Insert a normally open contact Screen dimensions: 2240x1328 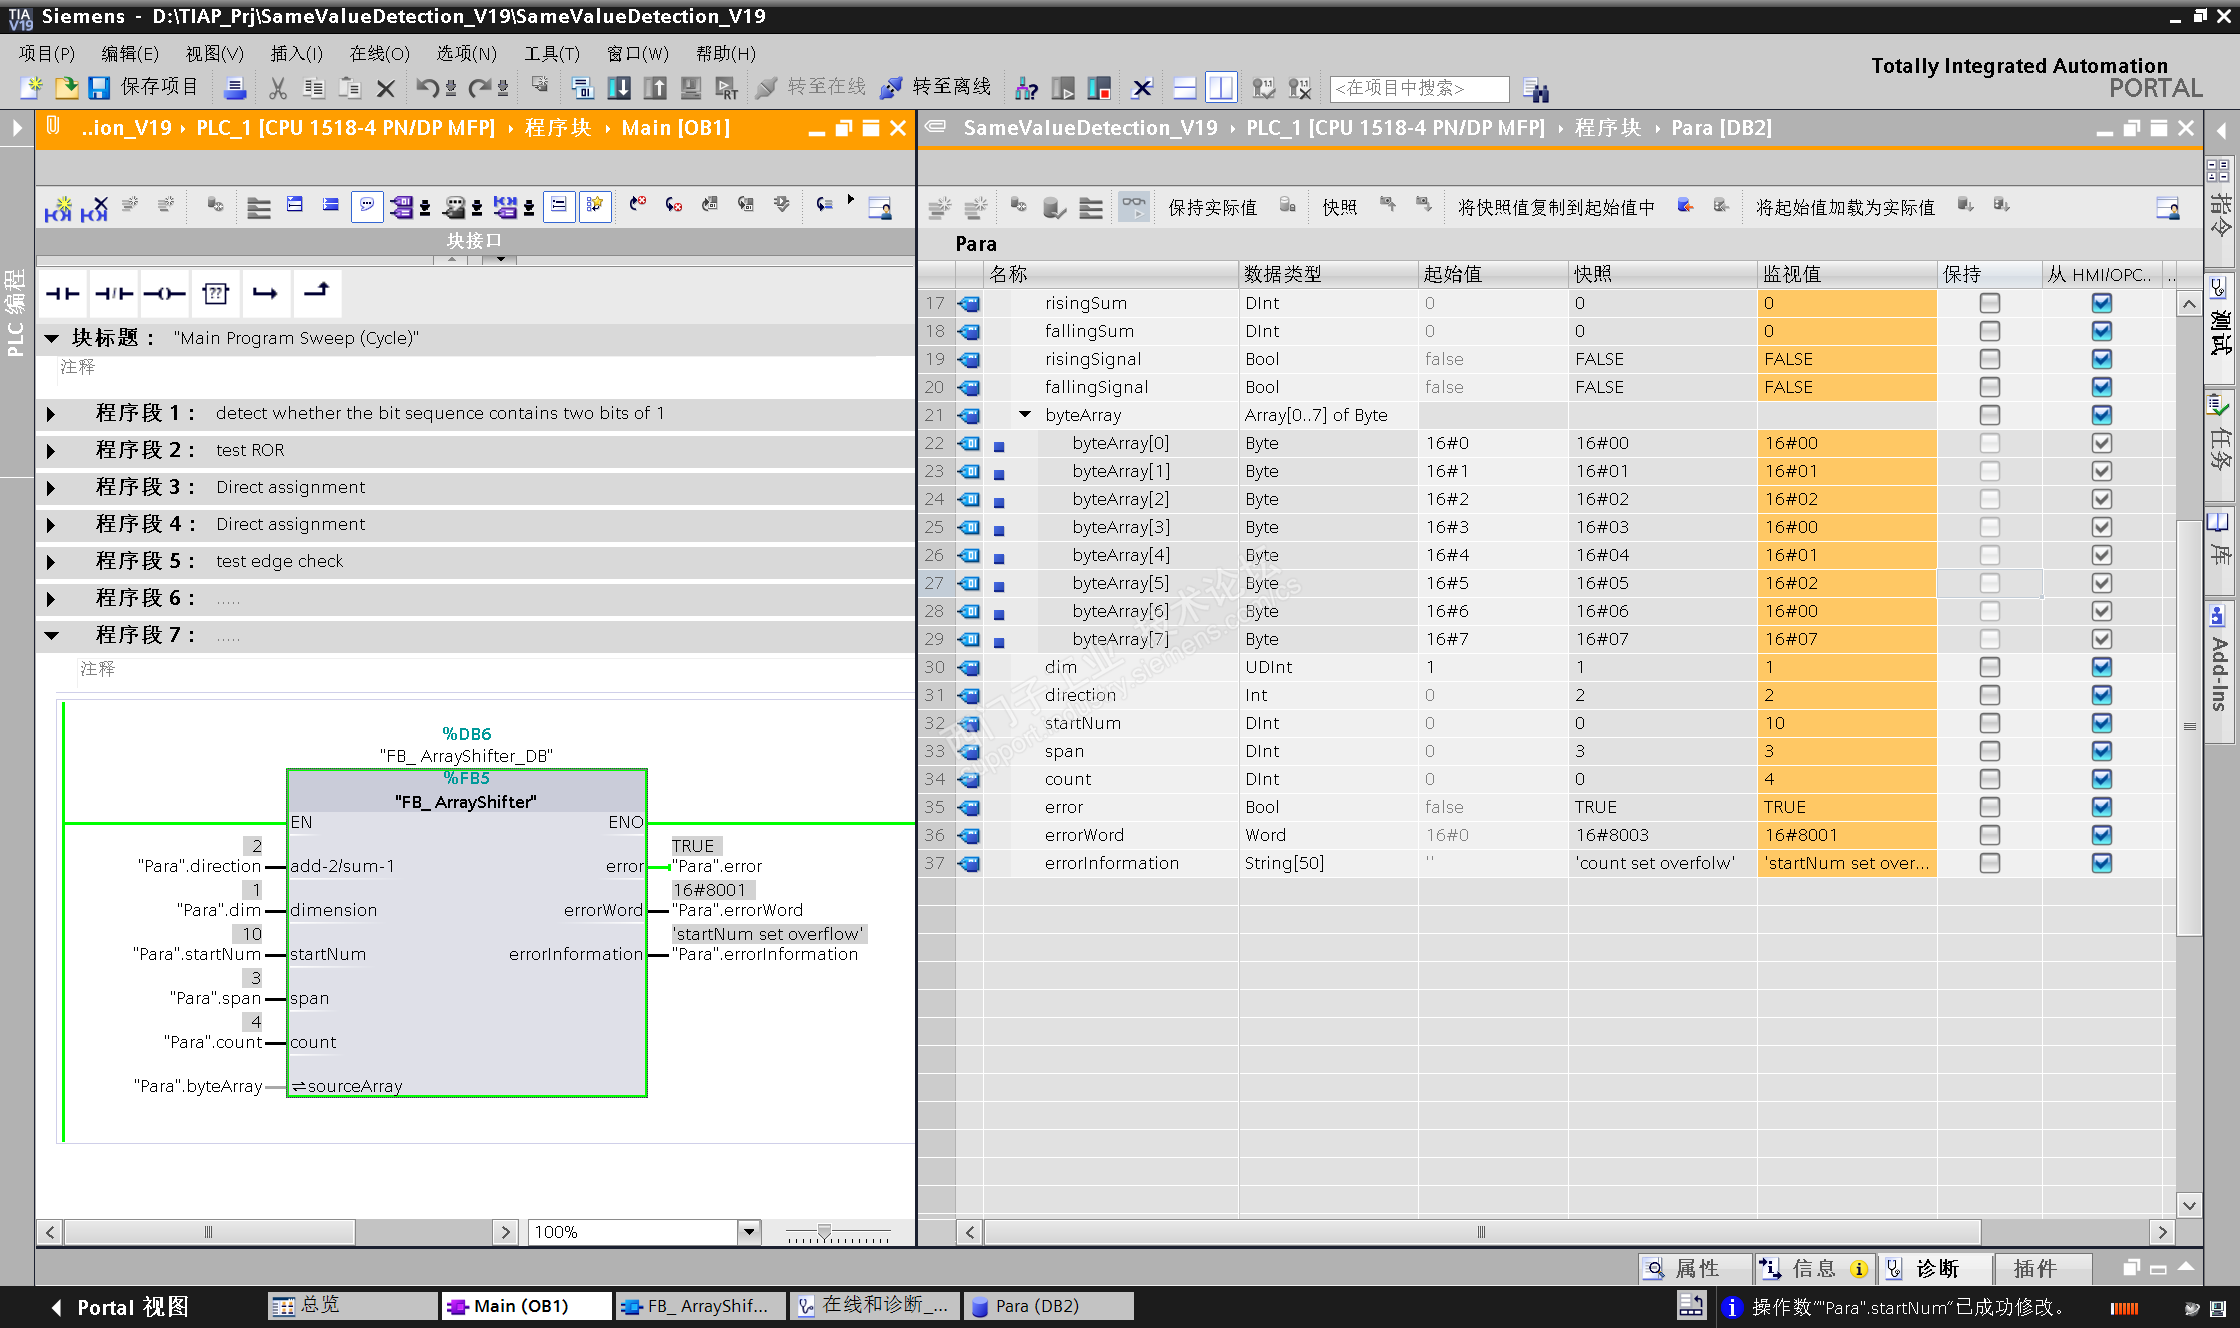tap(62, 293)
